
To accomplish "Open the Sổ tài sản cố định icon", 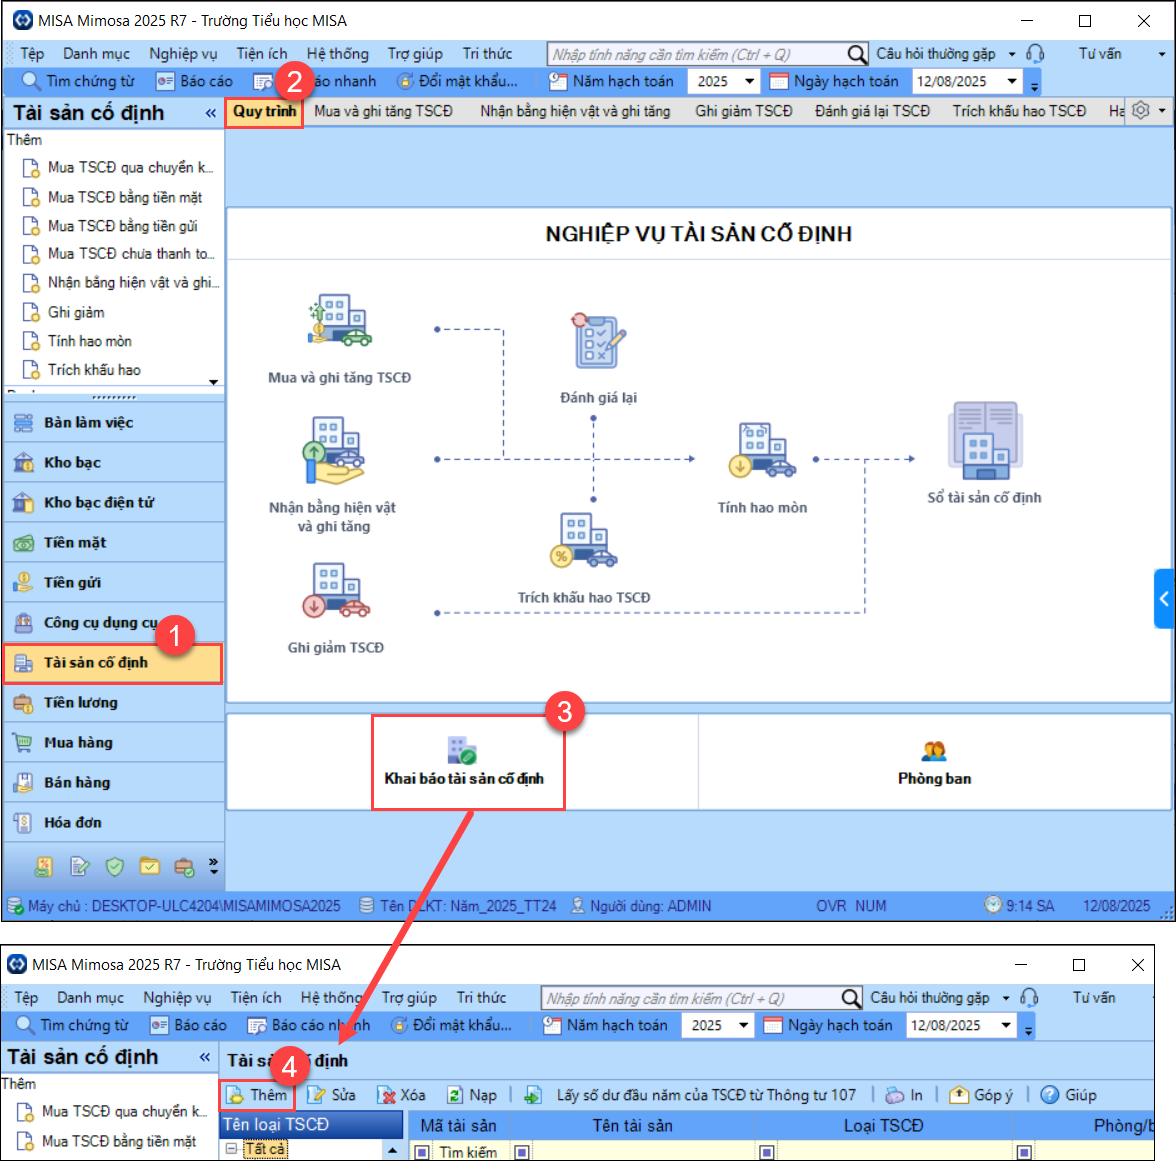I will (x=985, y=441).
